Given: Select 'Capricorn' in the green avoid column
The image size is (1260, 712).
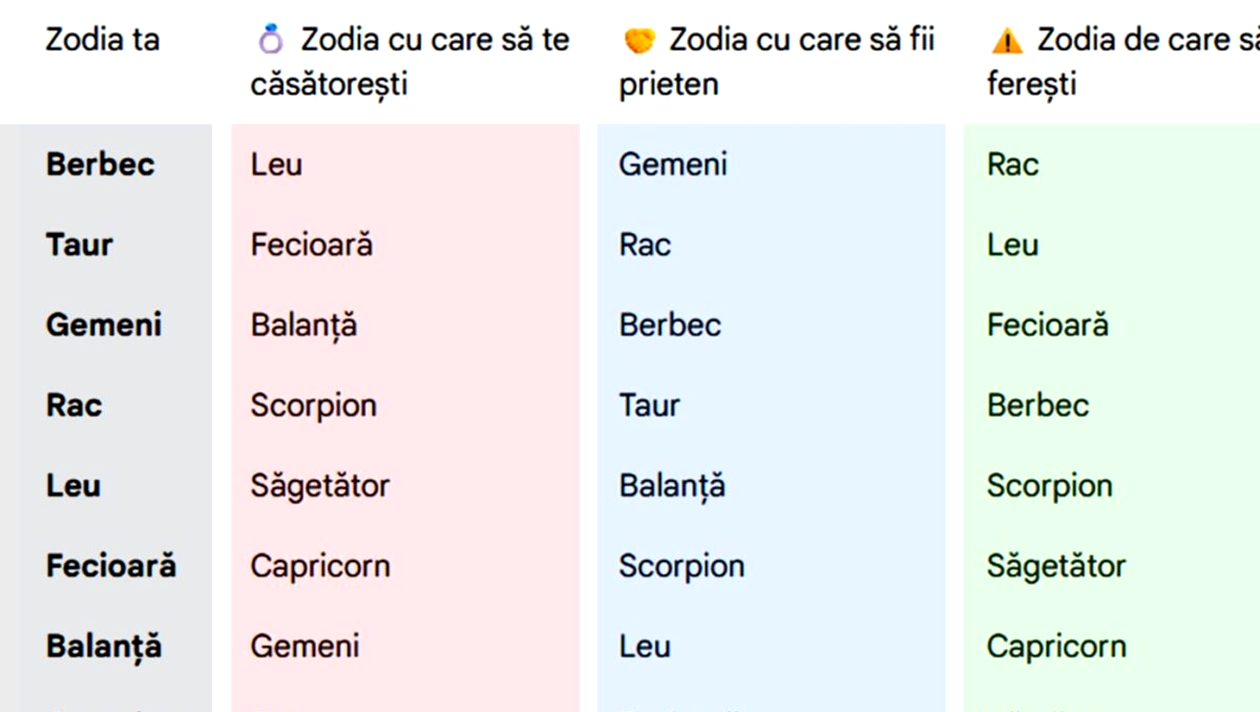Looking at the screenshot, I should pyautogui.click(x=1056, y=646).
